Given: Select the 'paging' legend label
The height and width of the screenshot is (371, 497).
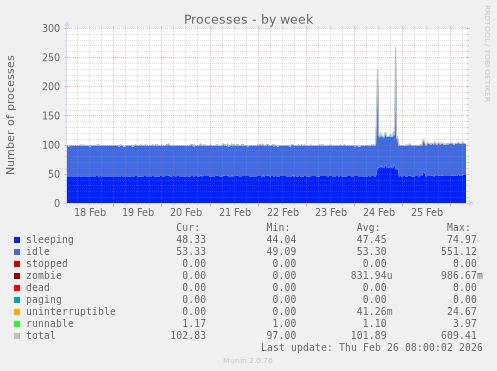Looking at the screenshot, I should click(x=44, y=300).
